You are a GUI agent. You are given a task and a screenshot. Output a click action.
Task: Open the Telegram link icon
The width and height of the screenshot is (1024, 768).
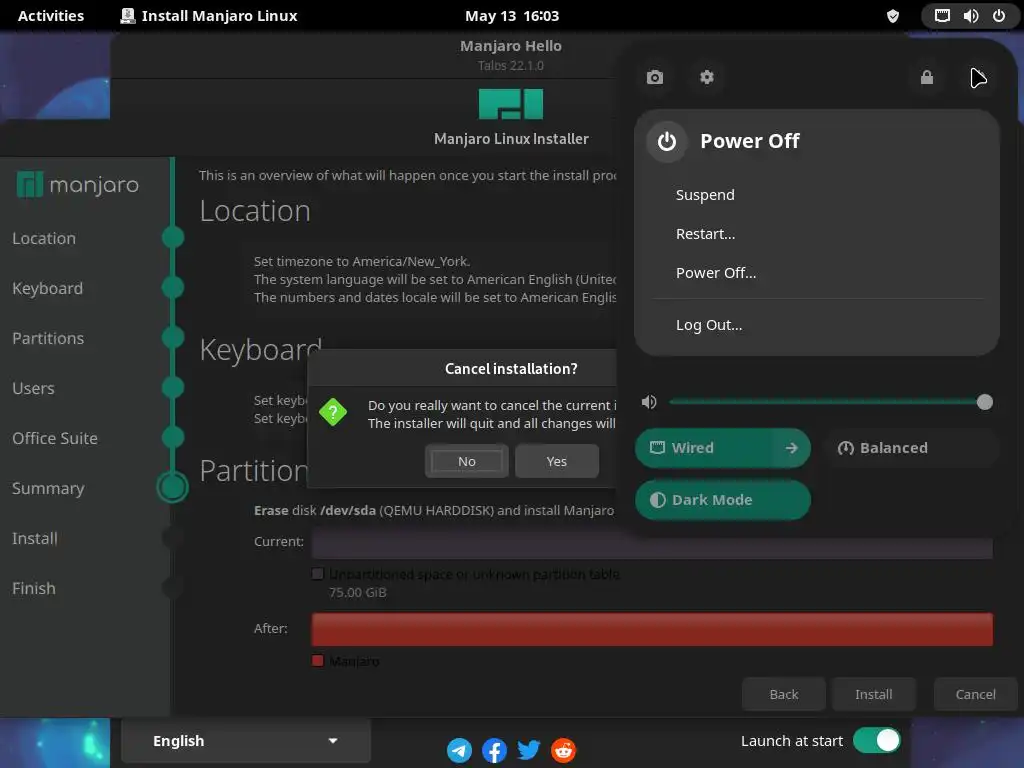[460, 750]
